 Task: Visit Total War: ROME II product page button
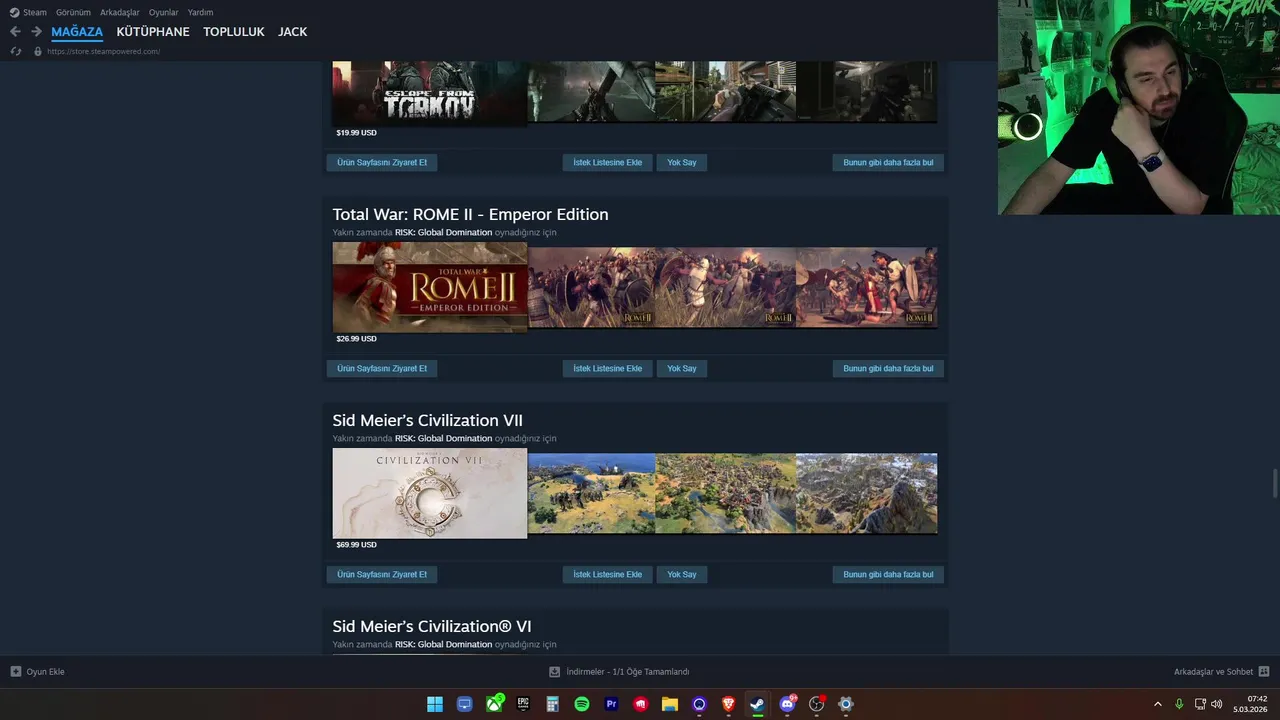[382, 368]
